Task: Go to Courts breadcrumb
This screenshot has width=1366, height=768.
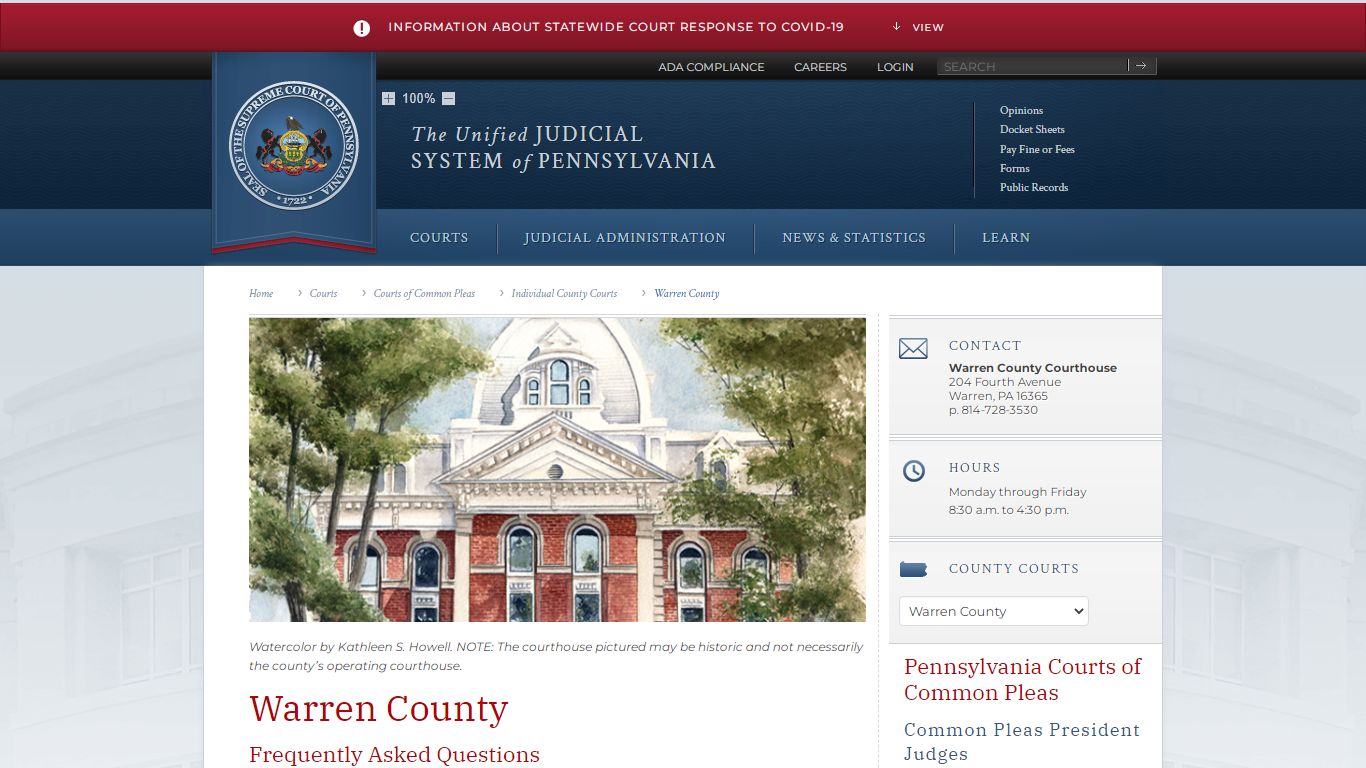Action: (323, 293)
